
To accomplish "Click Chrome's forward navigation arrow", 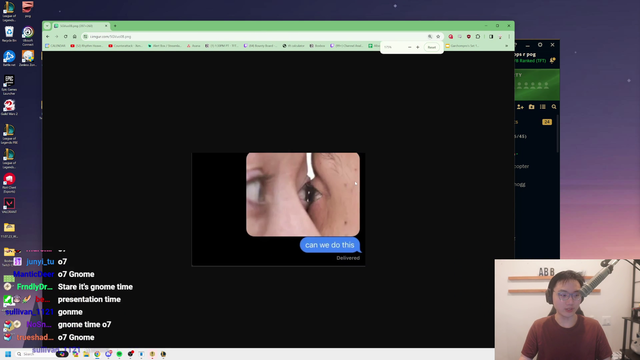I will [x=57, y=37].
